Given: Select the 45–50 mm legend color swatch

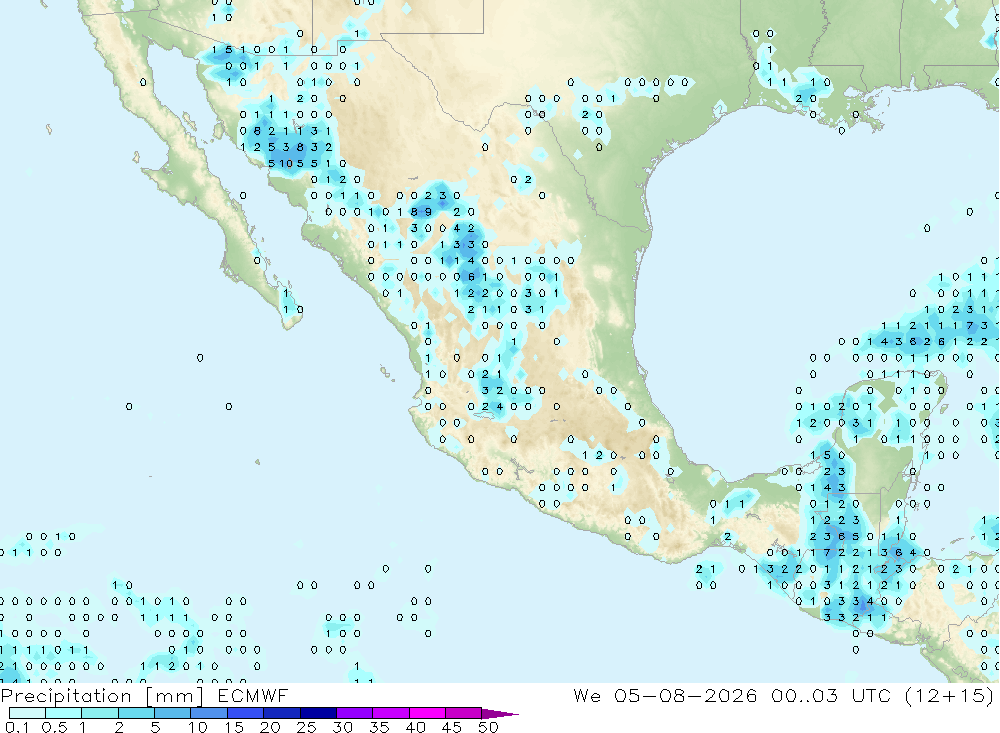Looking at the screenshot, I should point(464,713).
